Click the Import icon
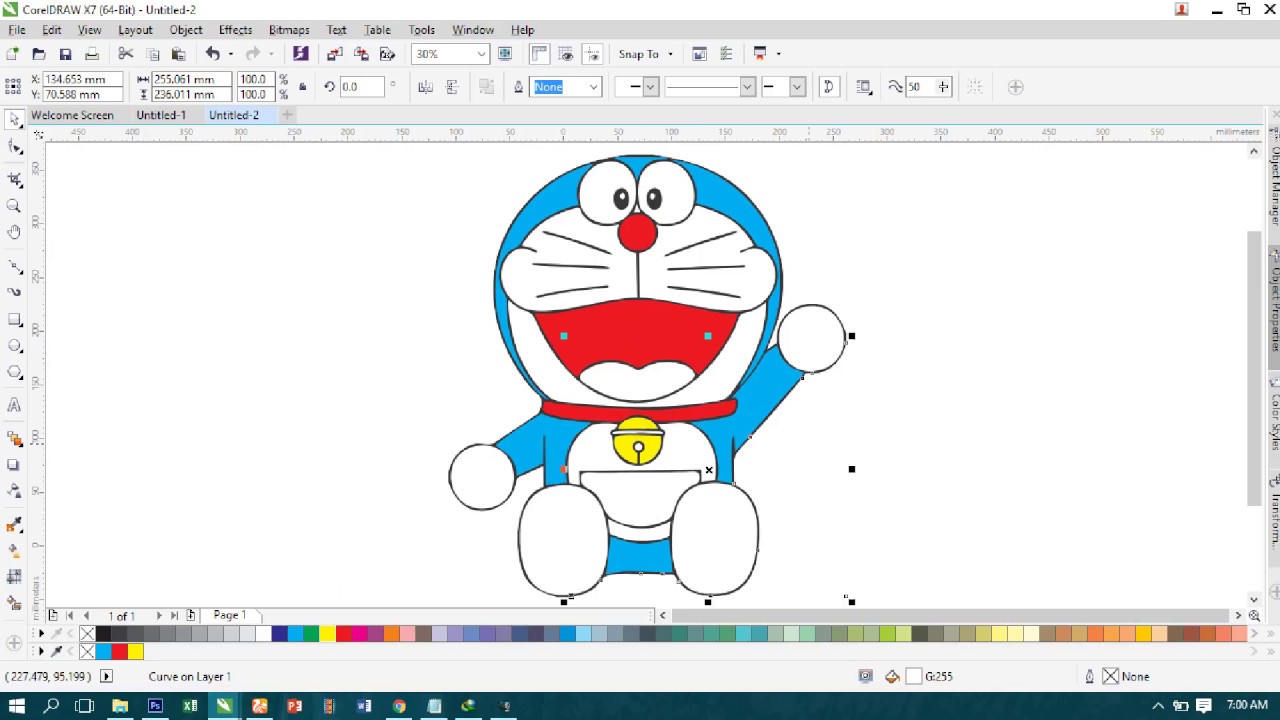Viewport: 1280px width, 720px height. (x=335, y=54)
